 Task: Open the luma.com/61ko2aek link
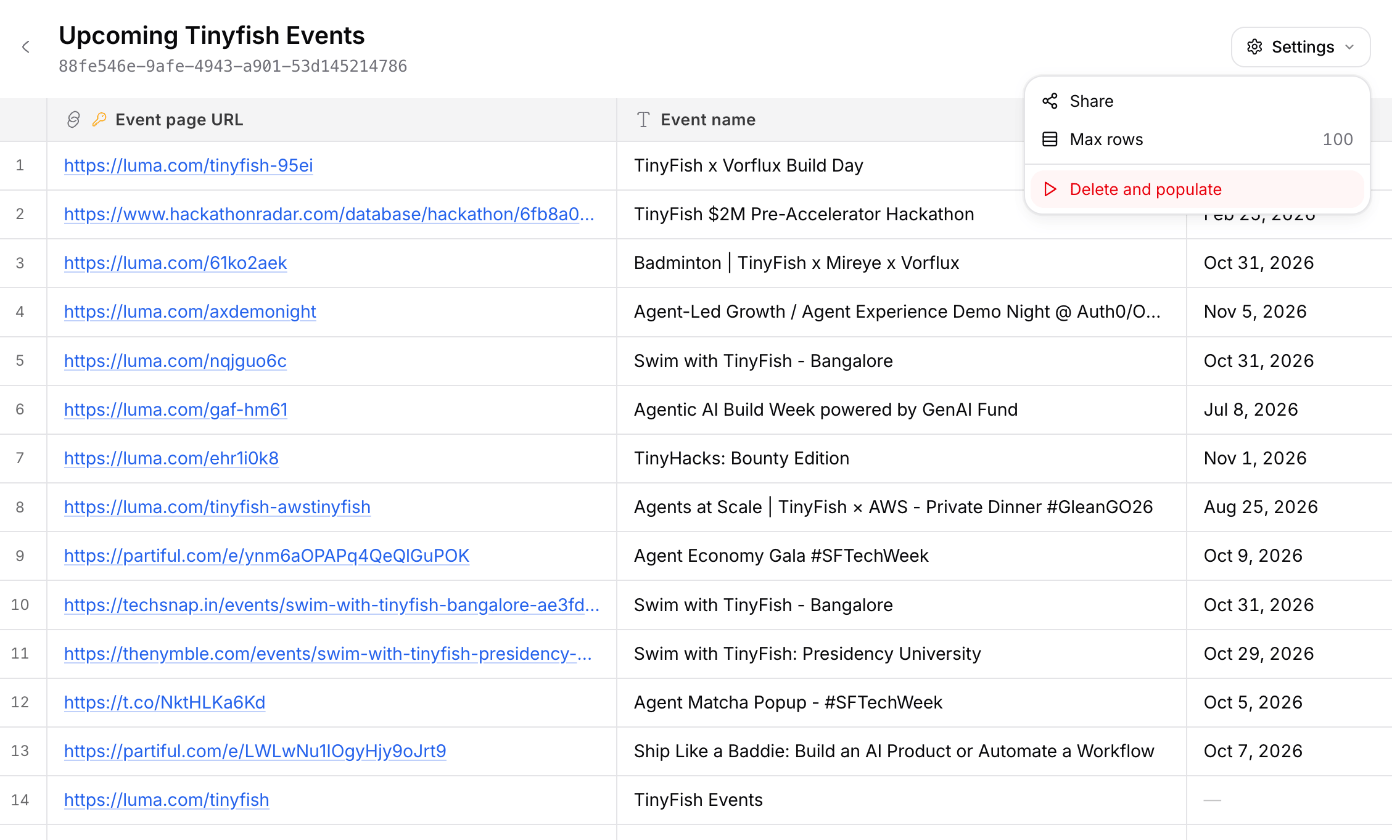(x=175, y=263)
